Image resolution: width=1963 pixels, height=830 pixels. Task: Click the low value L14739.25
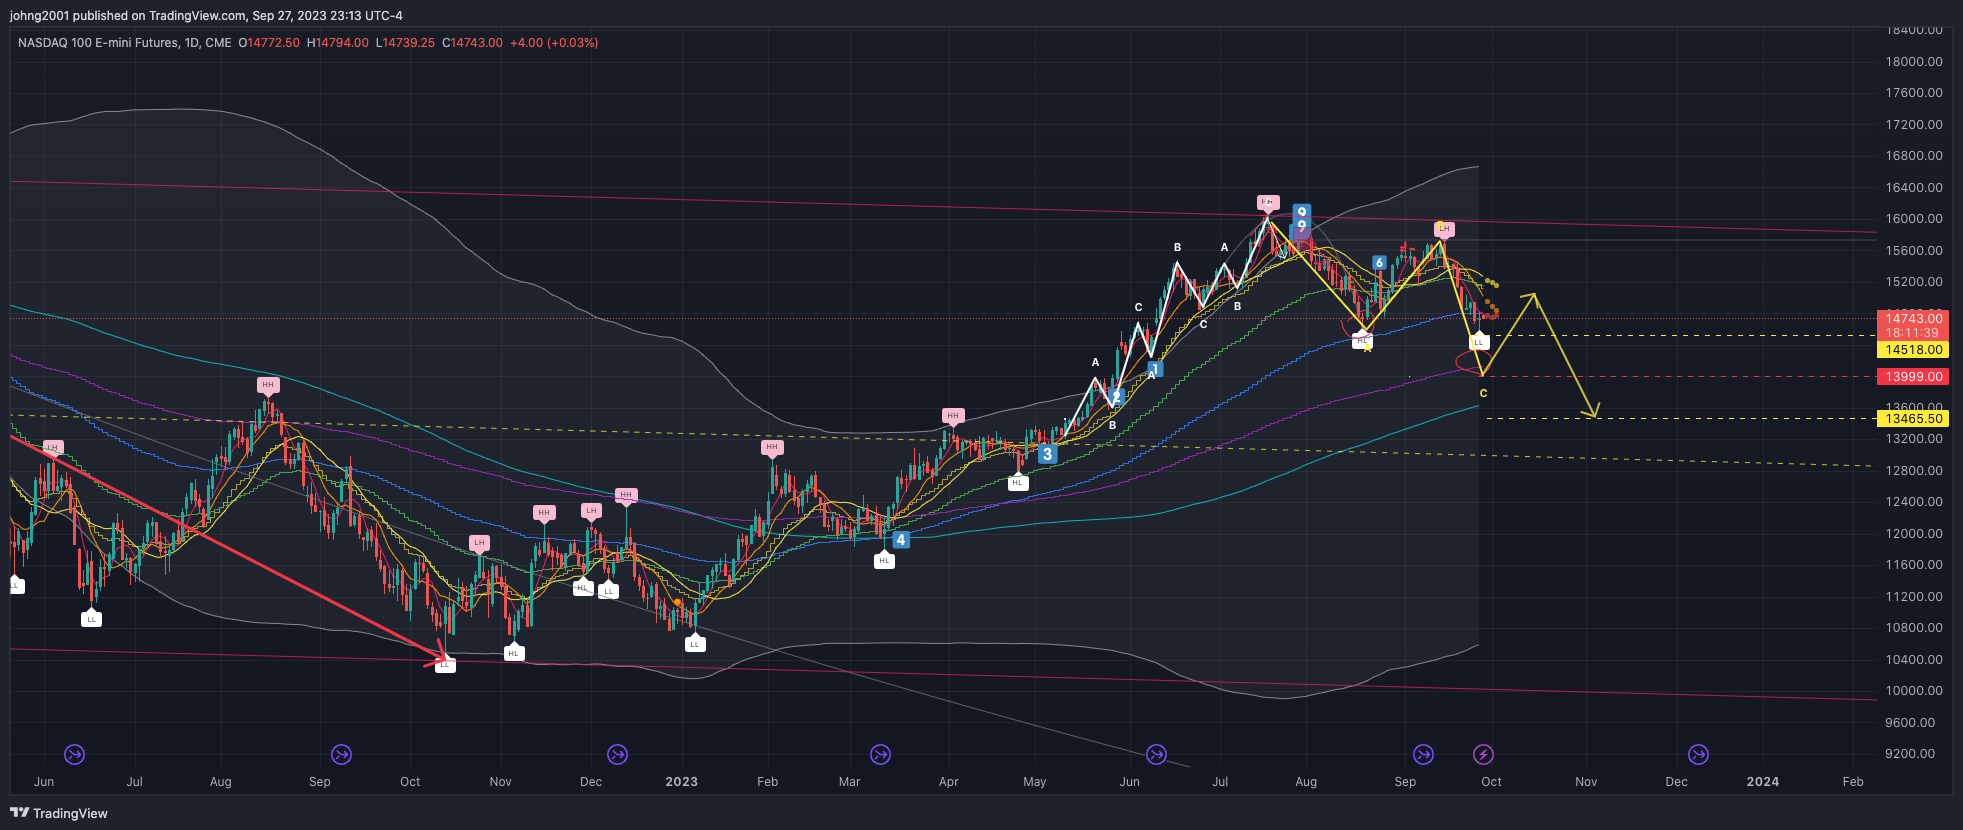point(406,43)
